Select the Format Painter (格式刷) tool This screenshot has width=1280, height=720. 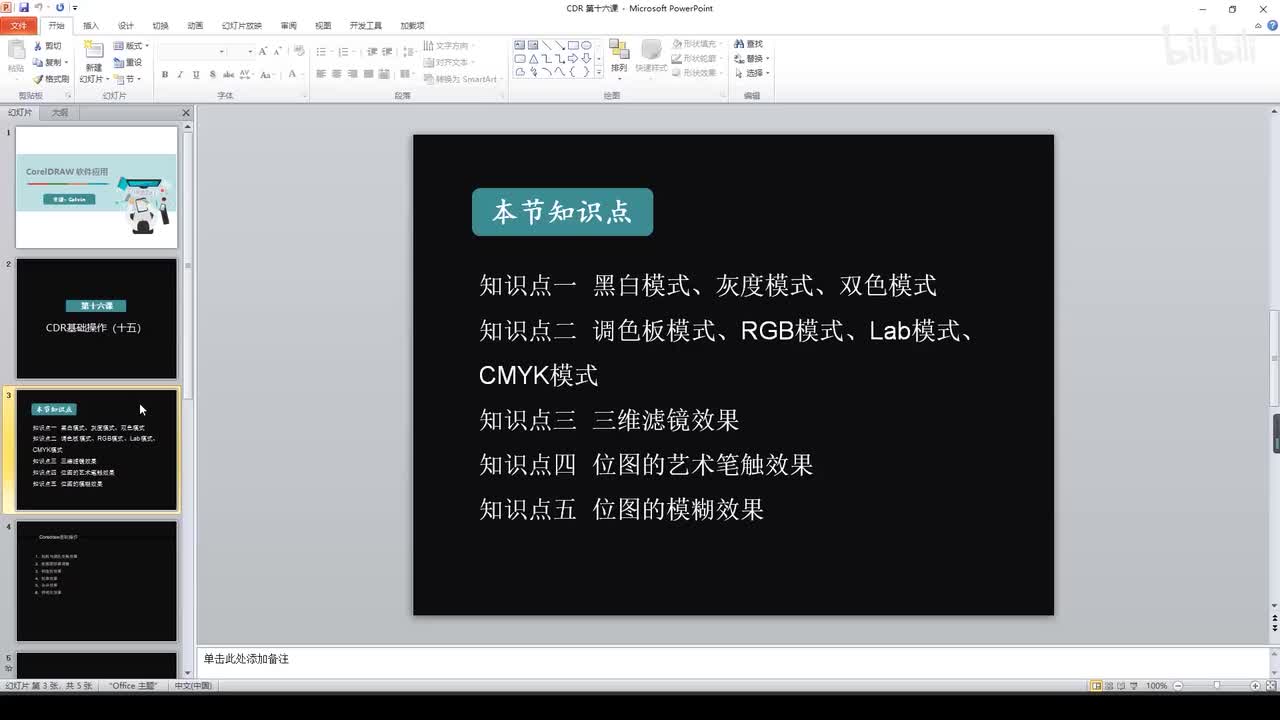click(x=51, y=79)
